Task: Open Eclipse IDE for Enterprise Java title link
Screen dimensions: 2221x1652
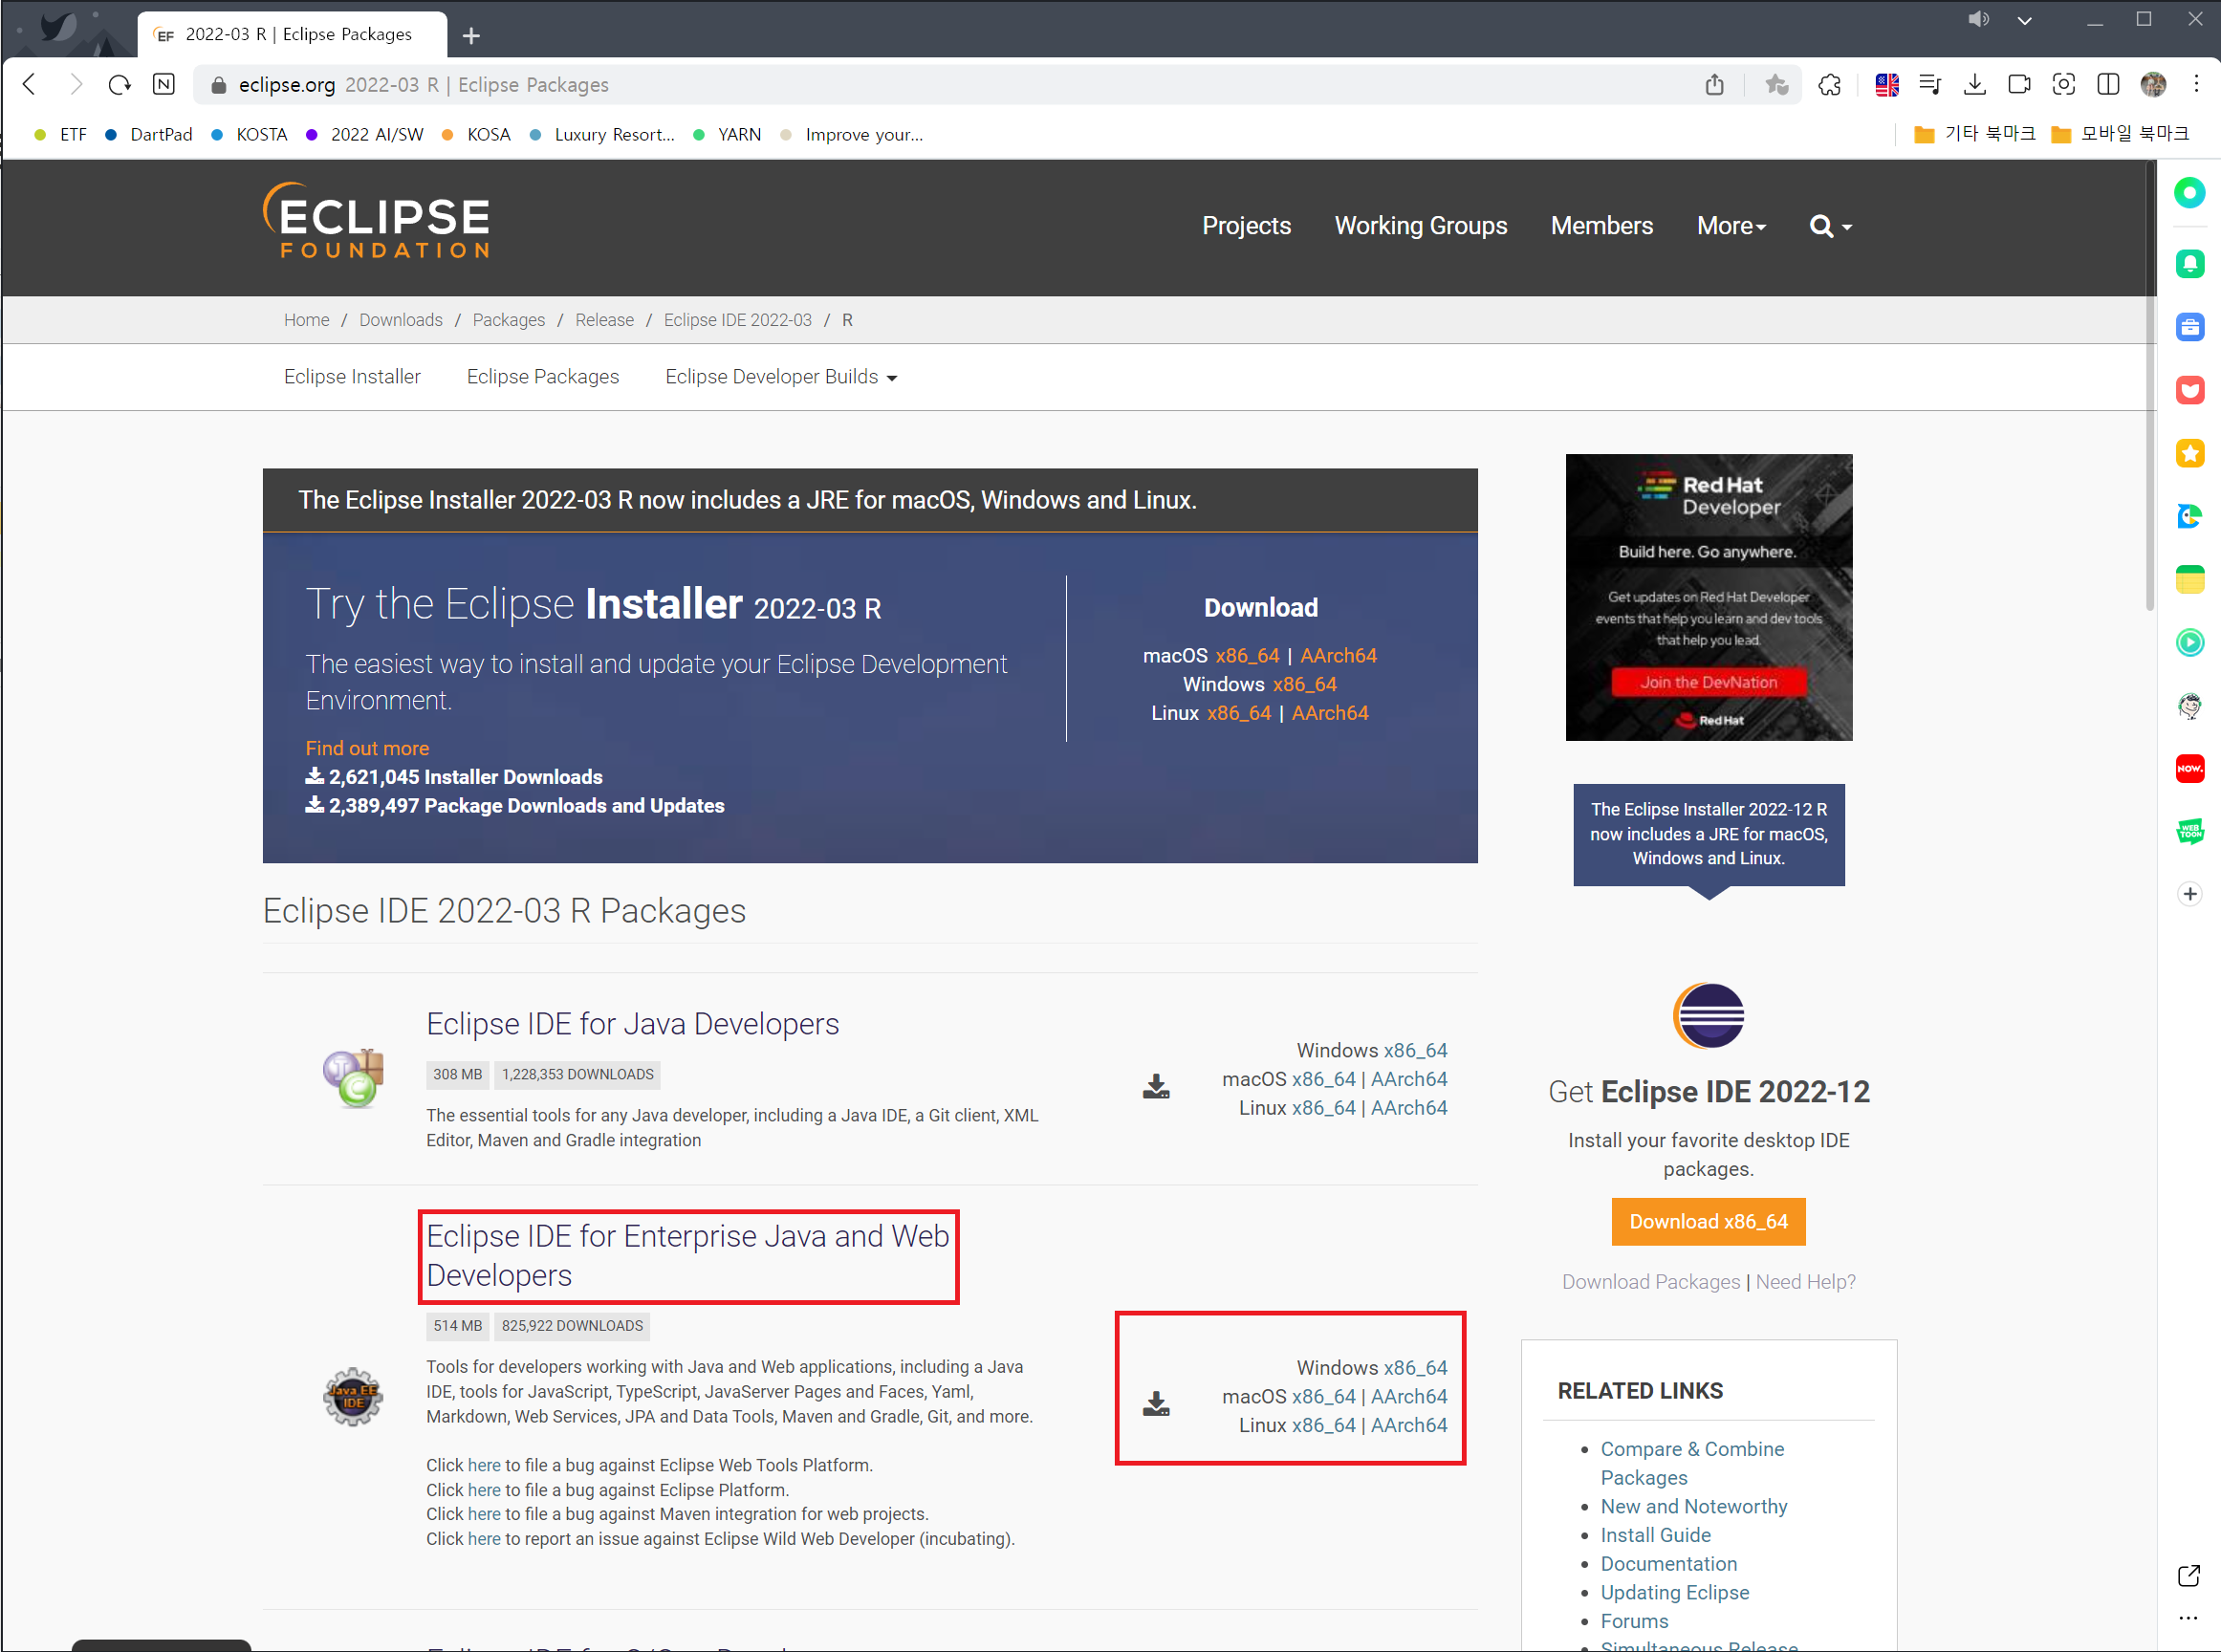Action: 687,1255
